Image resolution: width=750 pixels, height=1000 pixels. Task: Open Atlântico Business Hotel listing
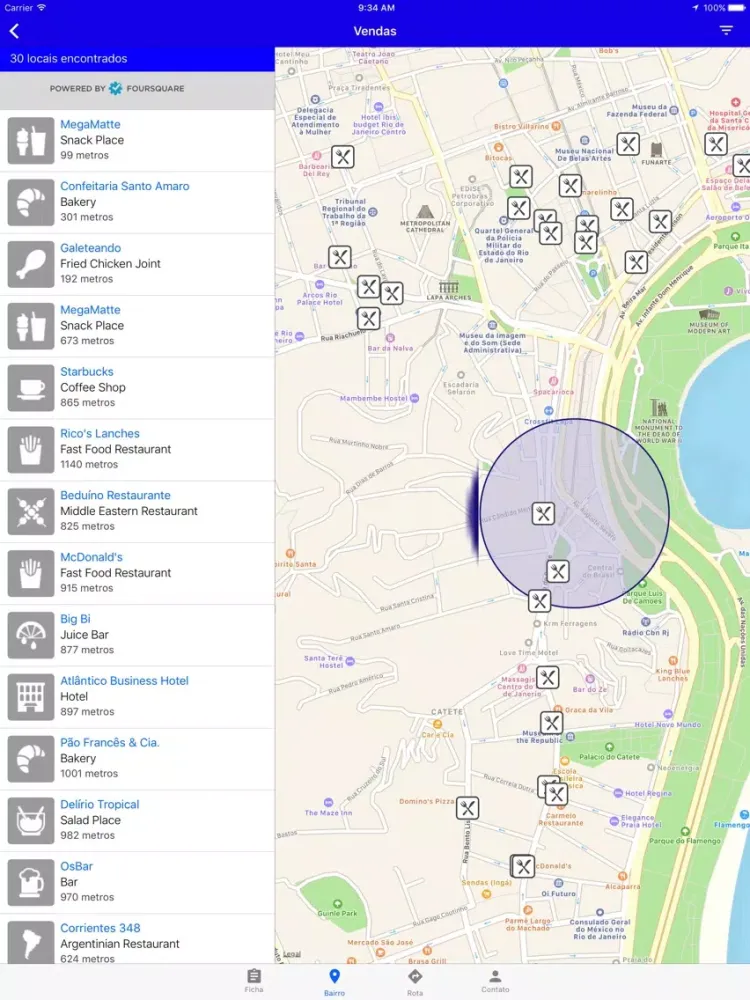(x=137, y=697)
